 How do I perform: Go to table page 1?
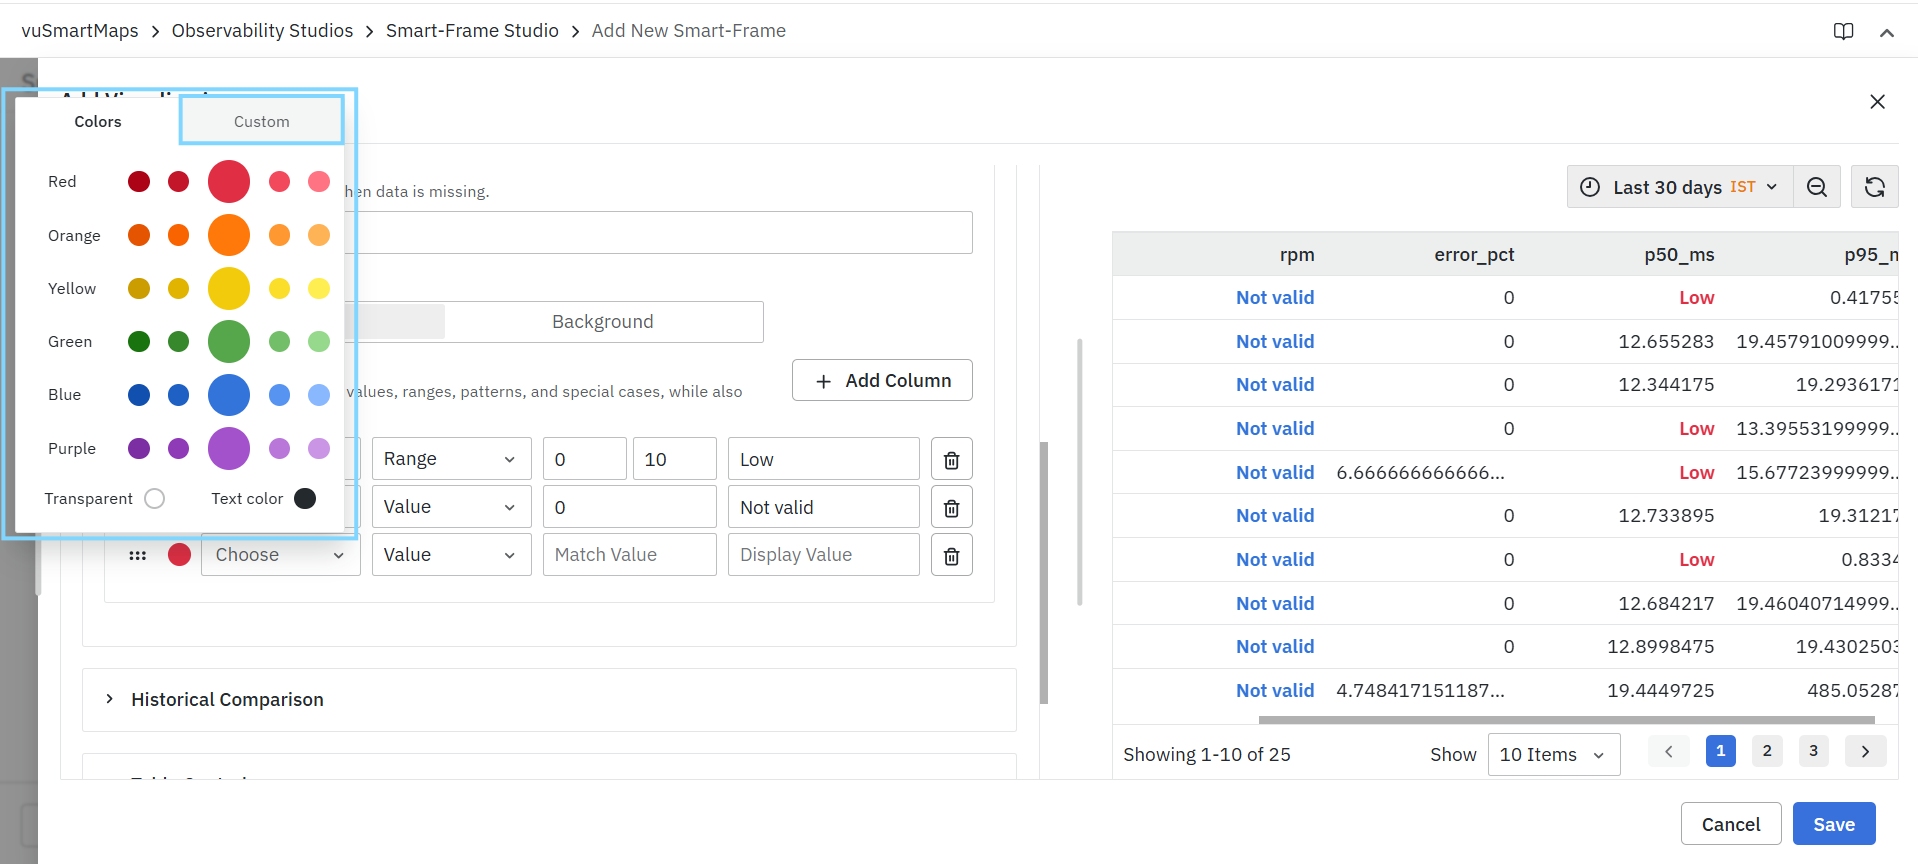tap(1720, 751)
